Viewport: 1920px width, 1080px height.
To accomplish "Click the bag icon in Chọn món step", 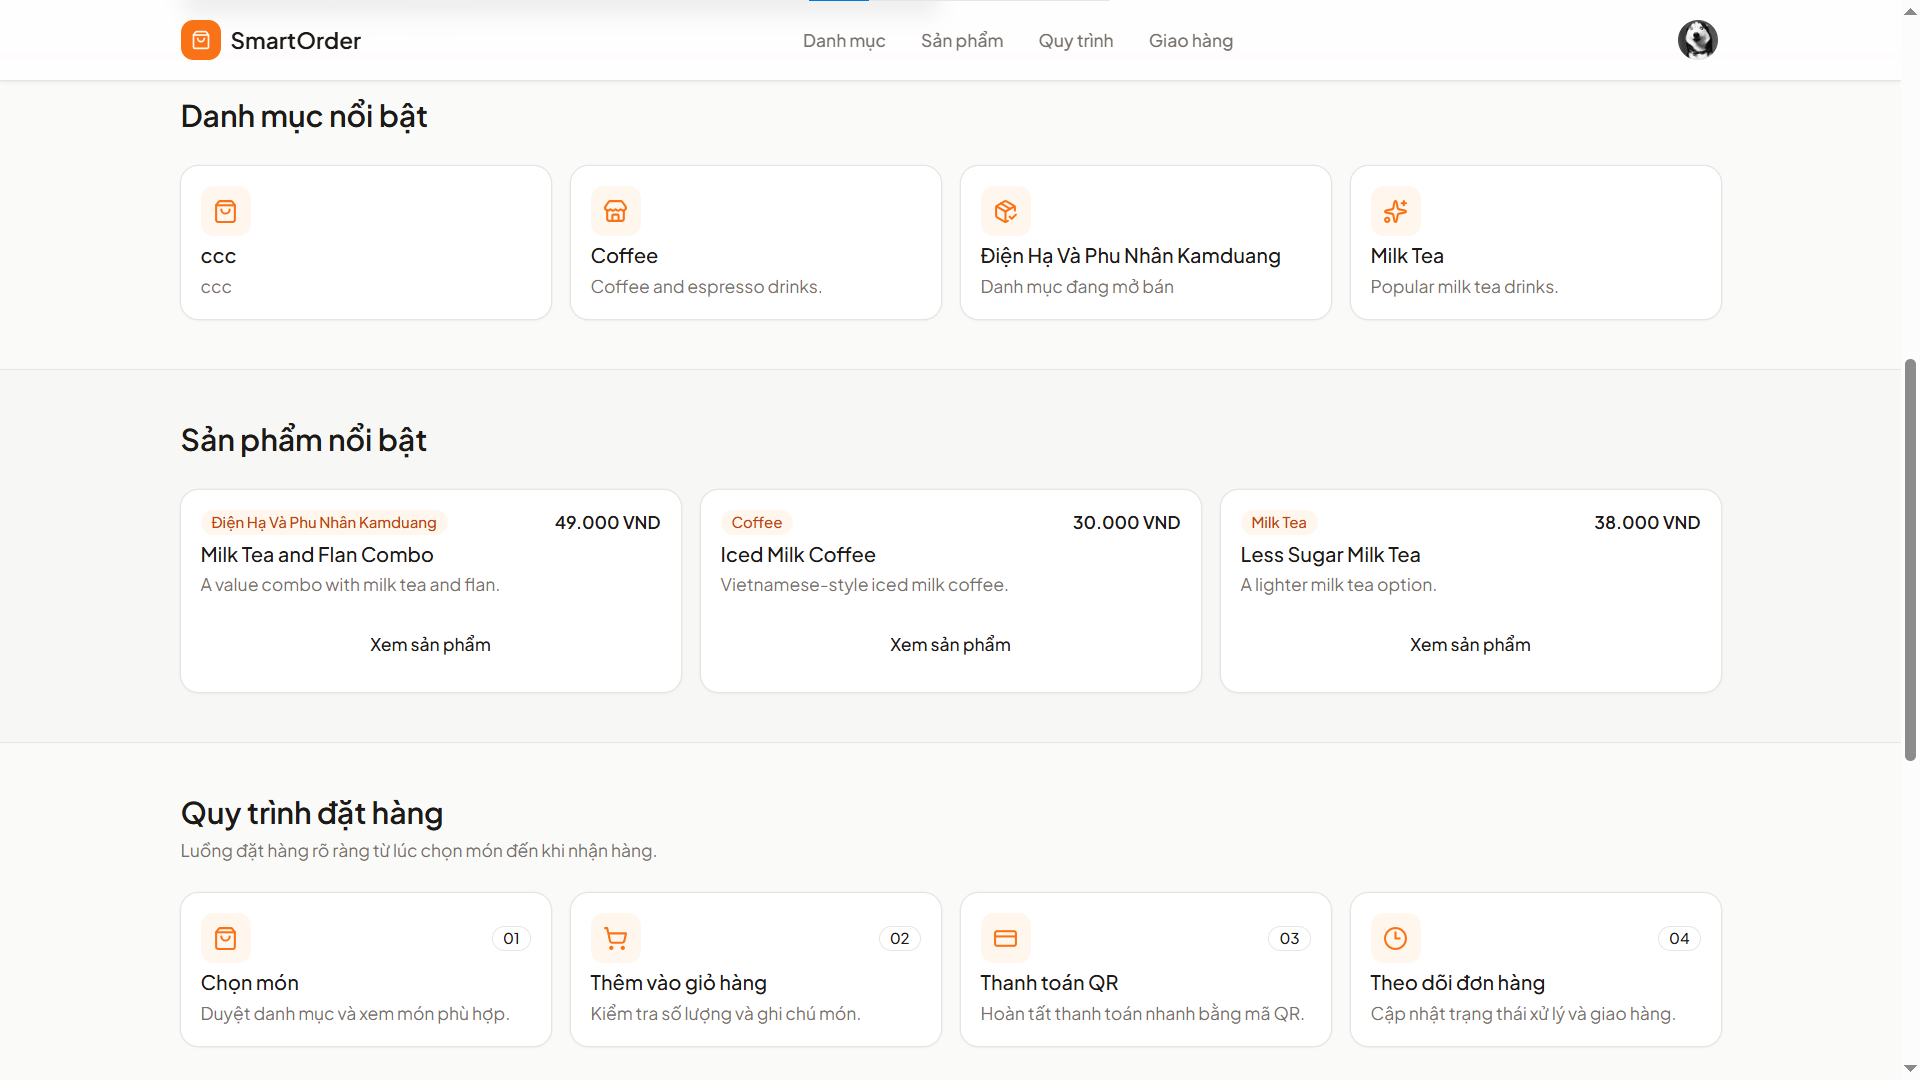I will (226, 938).
